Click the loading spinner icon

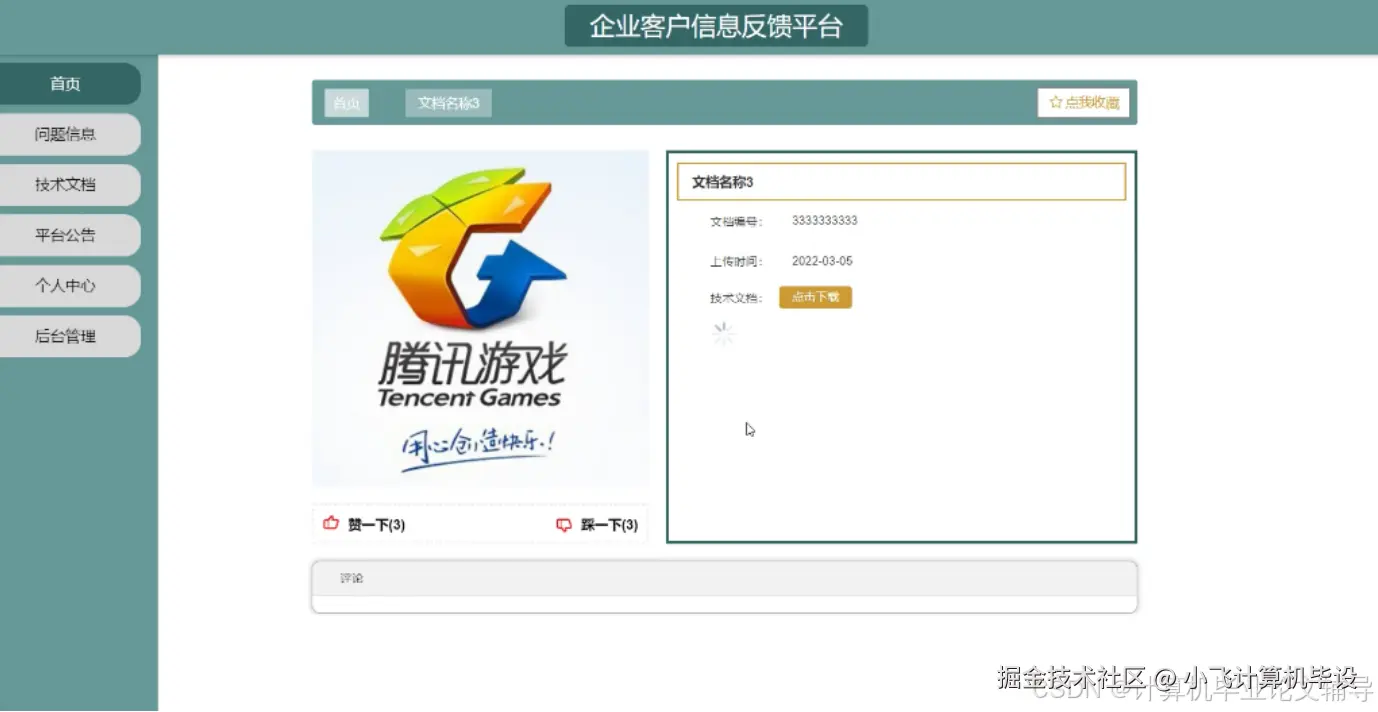click(x=723, y=335)
